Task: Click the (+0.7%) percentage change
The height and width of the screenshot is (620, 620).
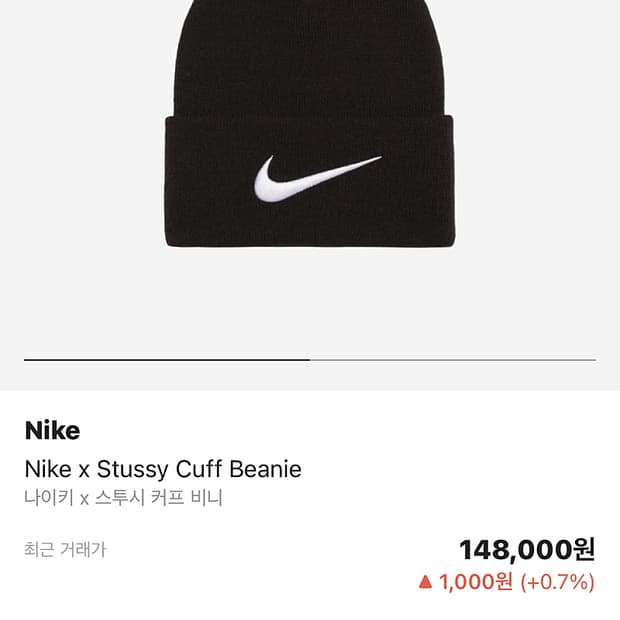Action: tap(557, 581)
